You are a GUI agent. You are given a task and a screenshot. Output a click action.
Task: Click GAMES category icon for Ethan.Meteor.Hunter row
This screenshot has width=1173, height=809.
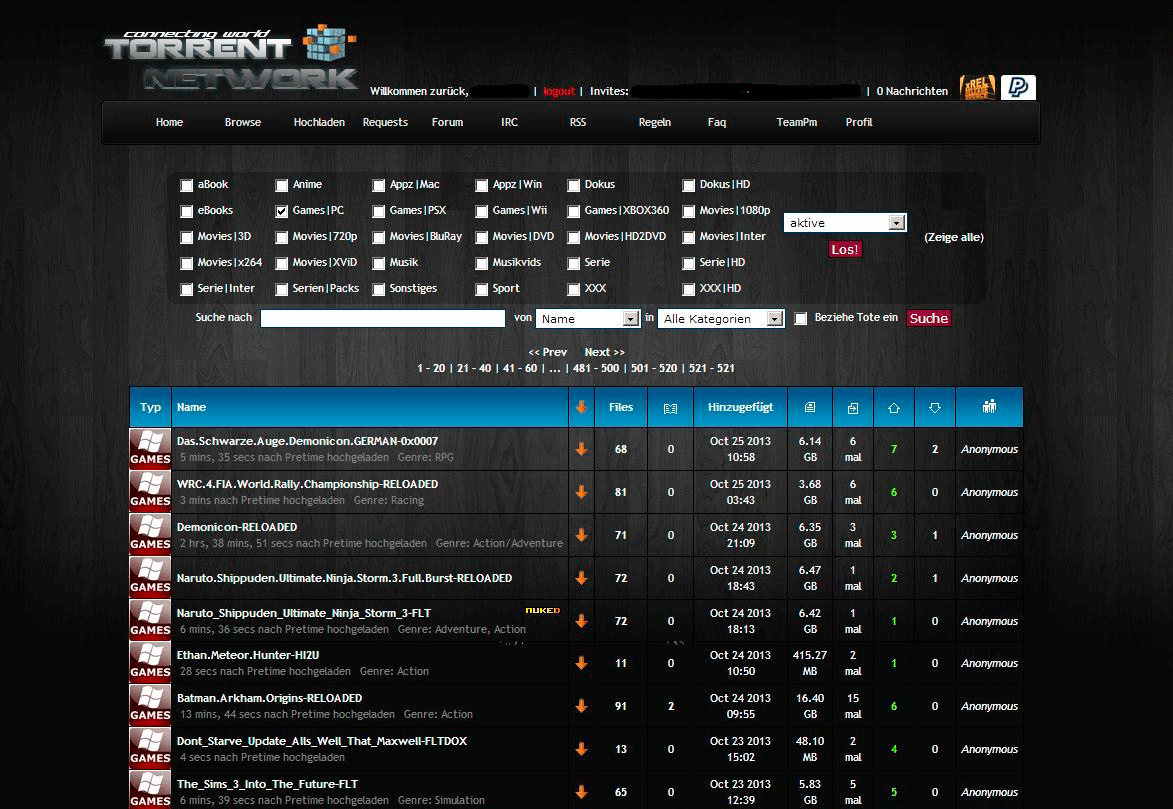pos(150,662)
